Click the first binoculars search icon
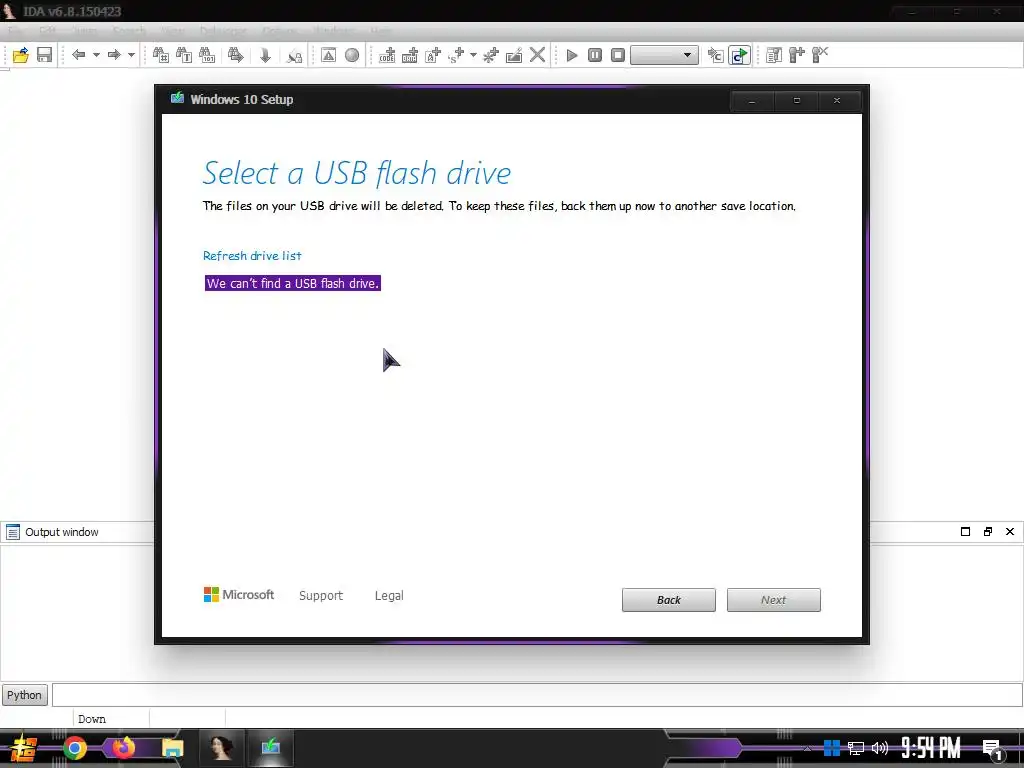Image resolution: width=1024 pixels, height=768 pixels. pos(161,55)
